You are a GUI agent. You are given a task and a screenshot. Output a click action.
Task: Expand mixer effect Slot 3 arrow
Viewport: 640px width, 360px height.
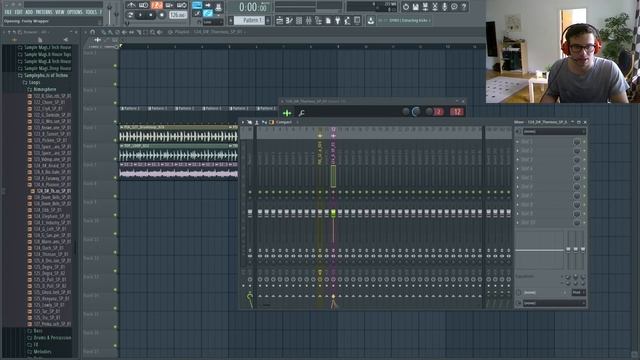pos(518,160)
